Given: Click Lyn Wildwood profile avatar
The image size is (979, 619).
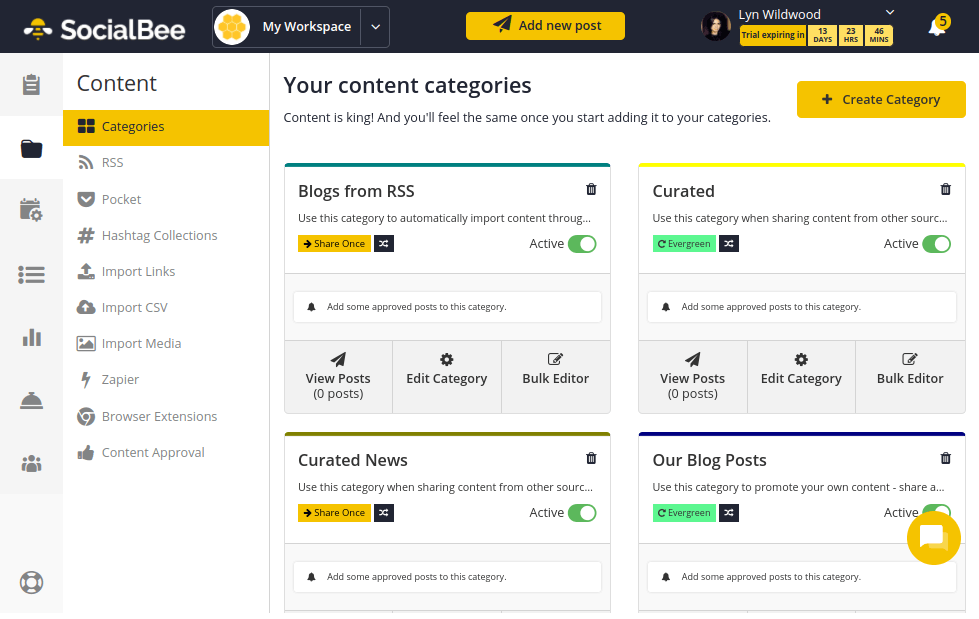Looking at the screenshot, I should point(716,26).
